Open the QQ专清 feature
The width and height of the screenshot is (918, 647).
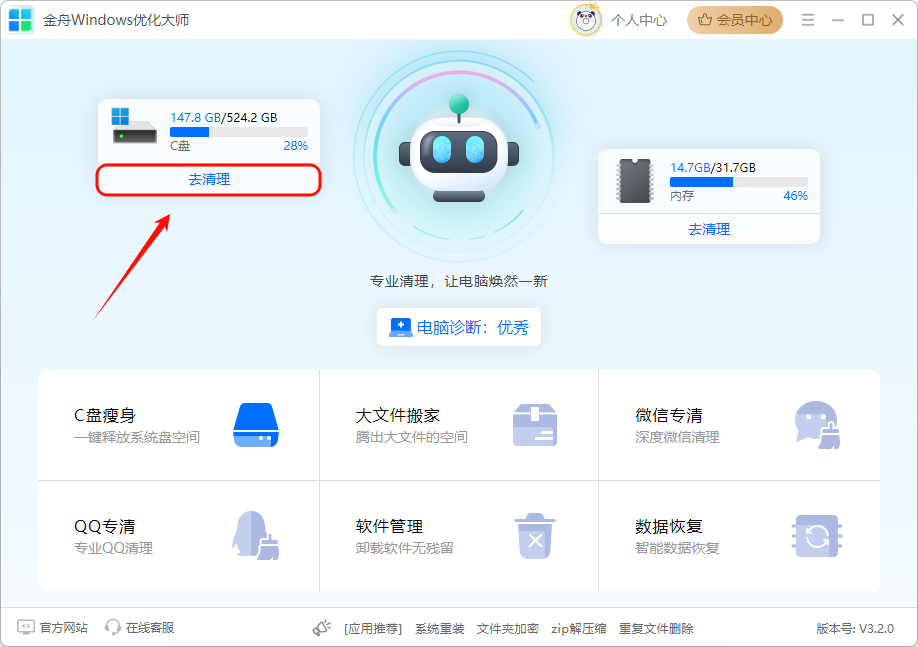click(x=179, y=536)
